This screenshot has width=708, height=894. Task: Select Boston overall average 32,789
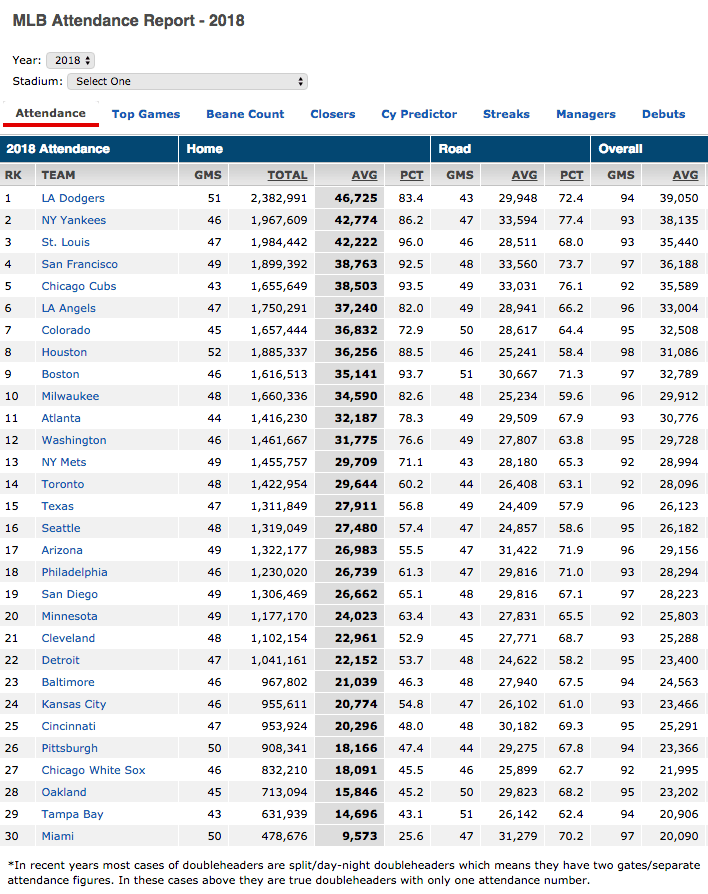[679, 375]
